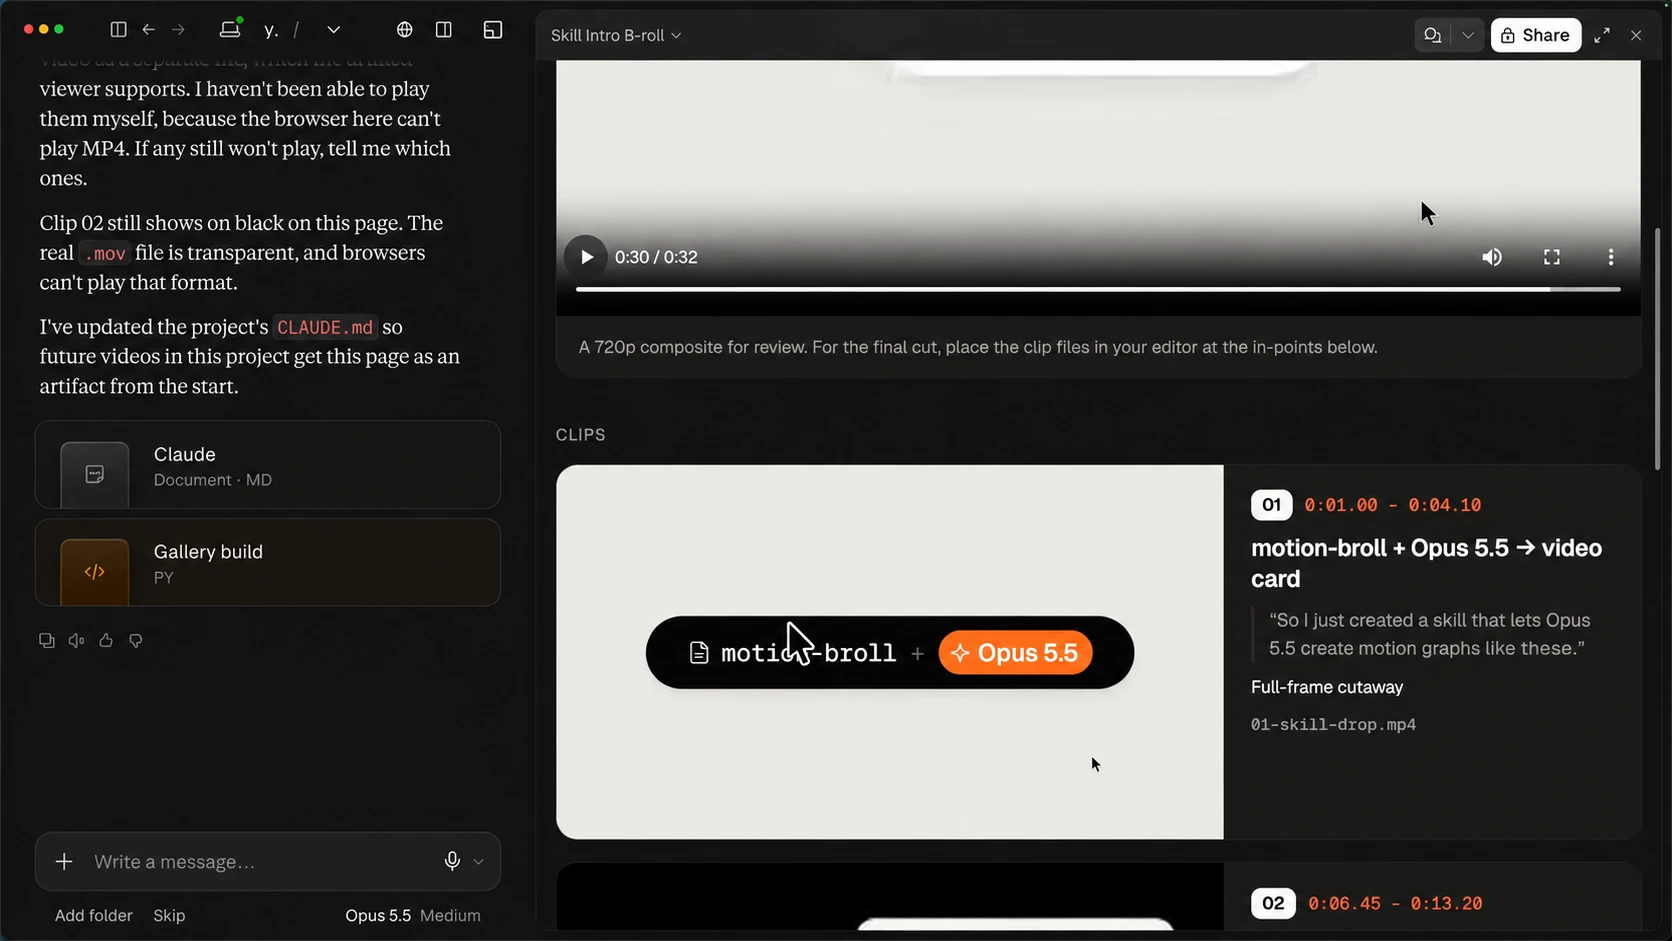
Task: Click the Skip option
Action: click(x=169, y=915)
